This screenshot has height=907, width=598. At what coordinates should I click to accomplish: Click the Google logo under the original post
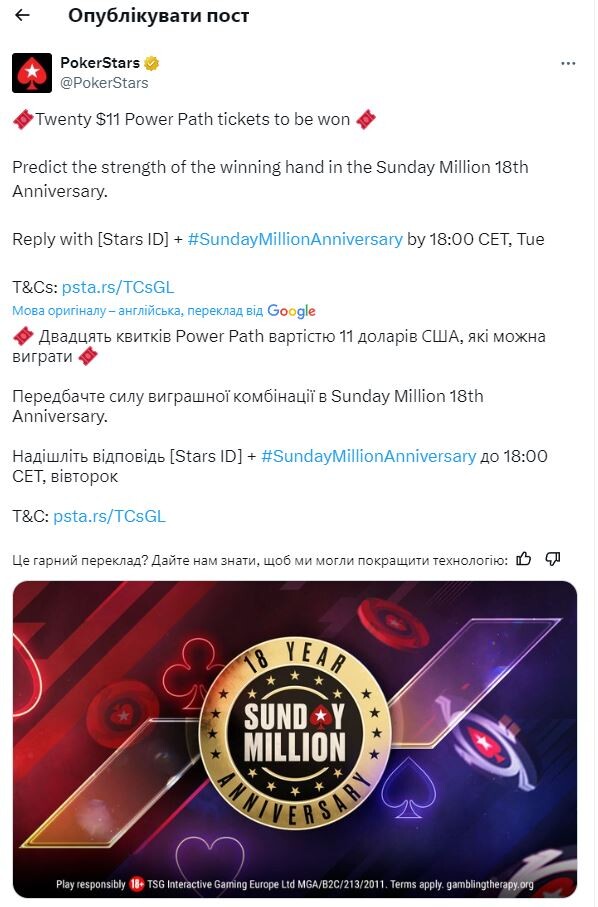pyautogui.click(x=291, y=311)
